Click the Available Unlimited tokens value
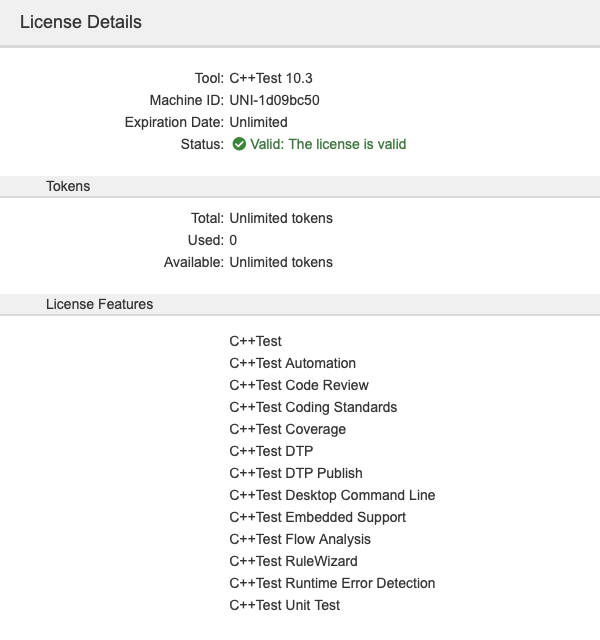Image resolution: width=600 pixels, height=640 pixels. coord(281,262)
